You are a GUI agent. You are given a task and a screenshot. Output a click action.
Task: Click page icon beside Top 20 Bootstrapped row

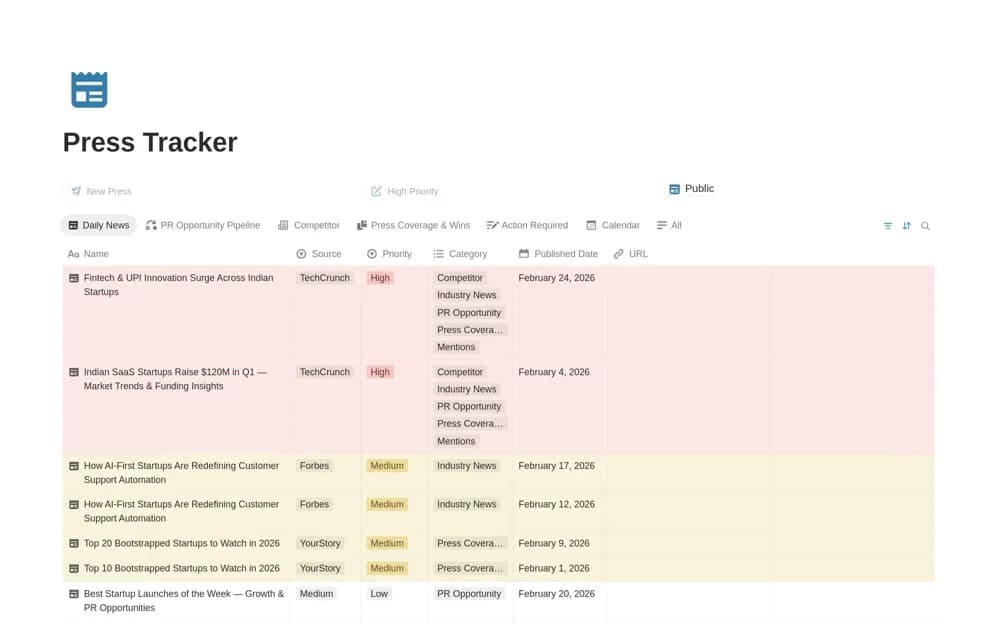click(x=74, y=544)
